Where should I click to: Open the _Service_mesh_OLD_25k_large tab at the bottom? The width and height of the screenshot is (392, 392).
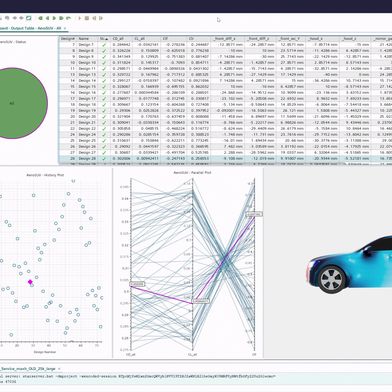28,369
